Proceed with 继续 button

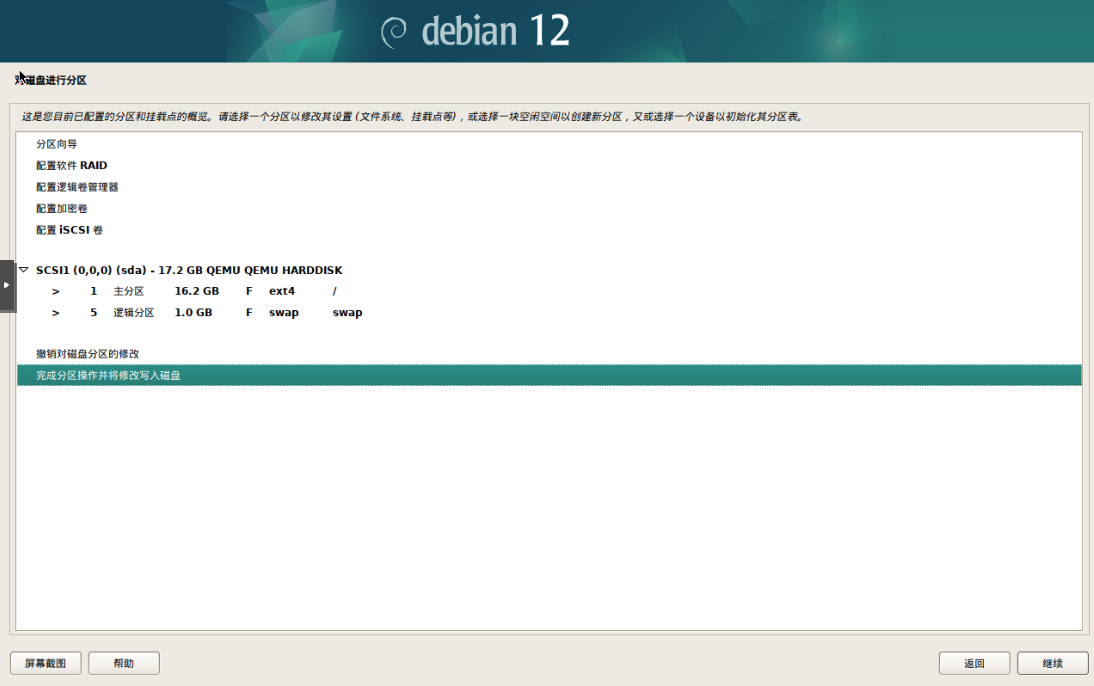pyautogui.click(x=1052, y=663)
